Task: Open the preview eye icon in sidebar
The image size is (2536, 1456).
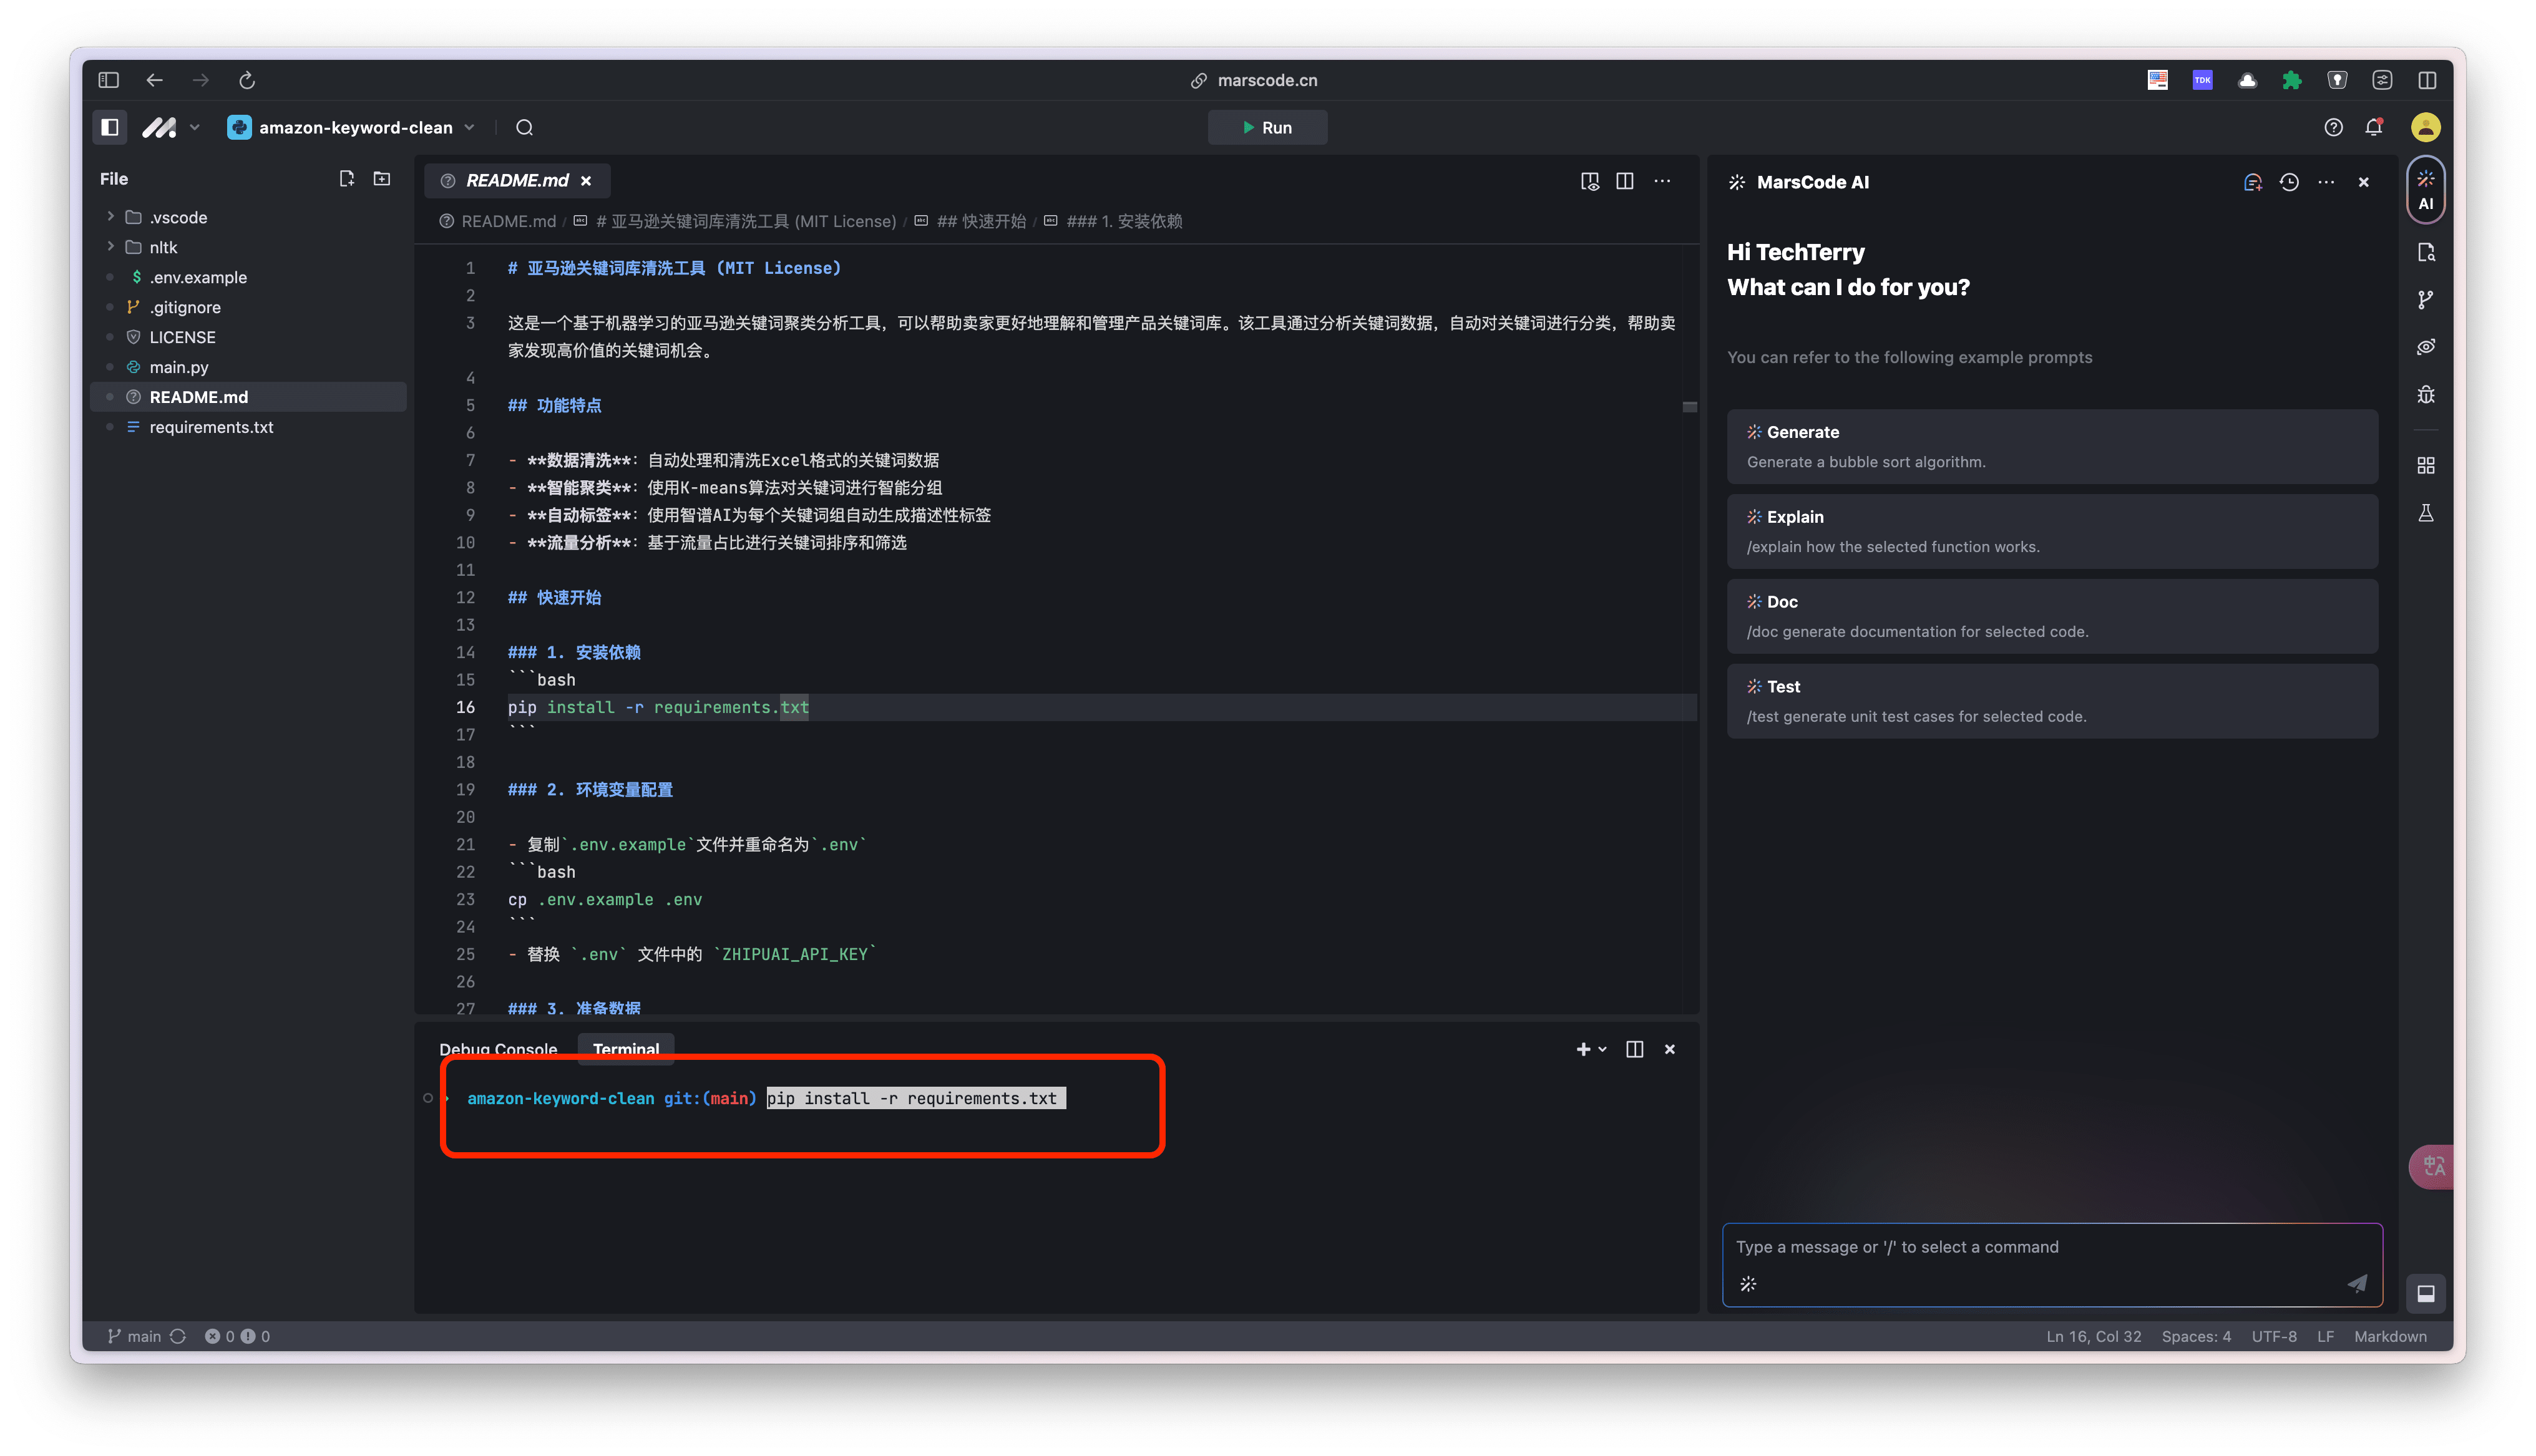Action: pyautogui.click(x=2426, y=347)
